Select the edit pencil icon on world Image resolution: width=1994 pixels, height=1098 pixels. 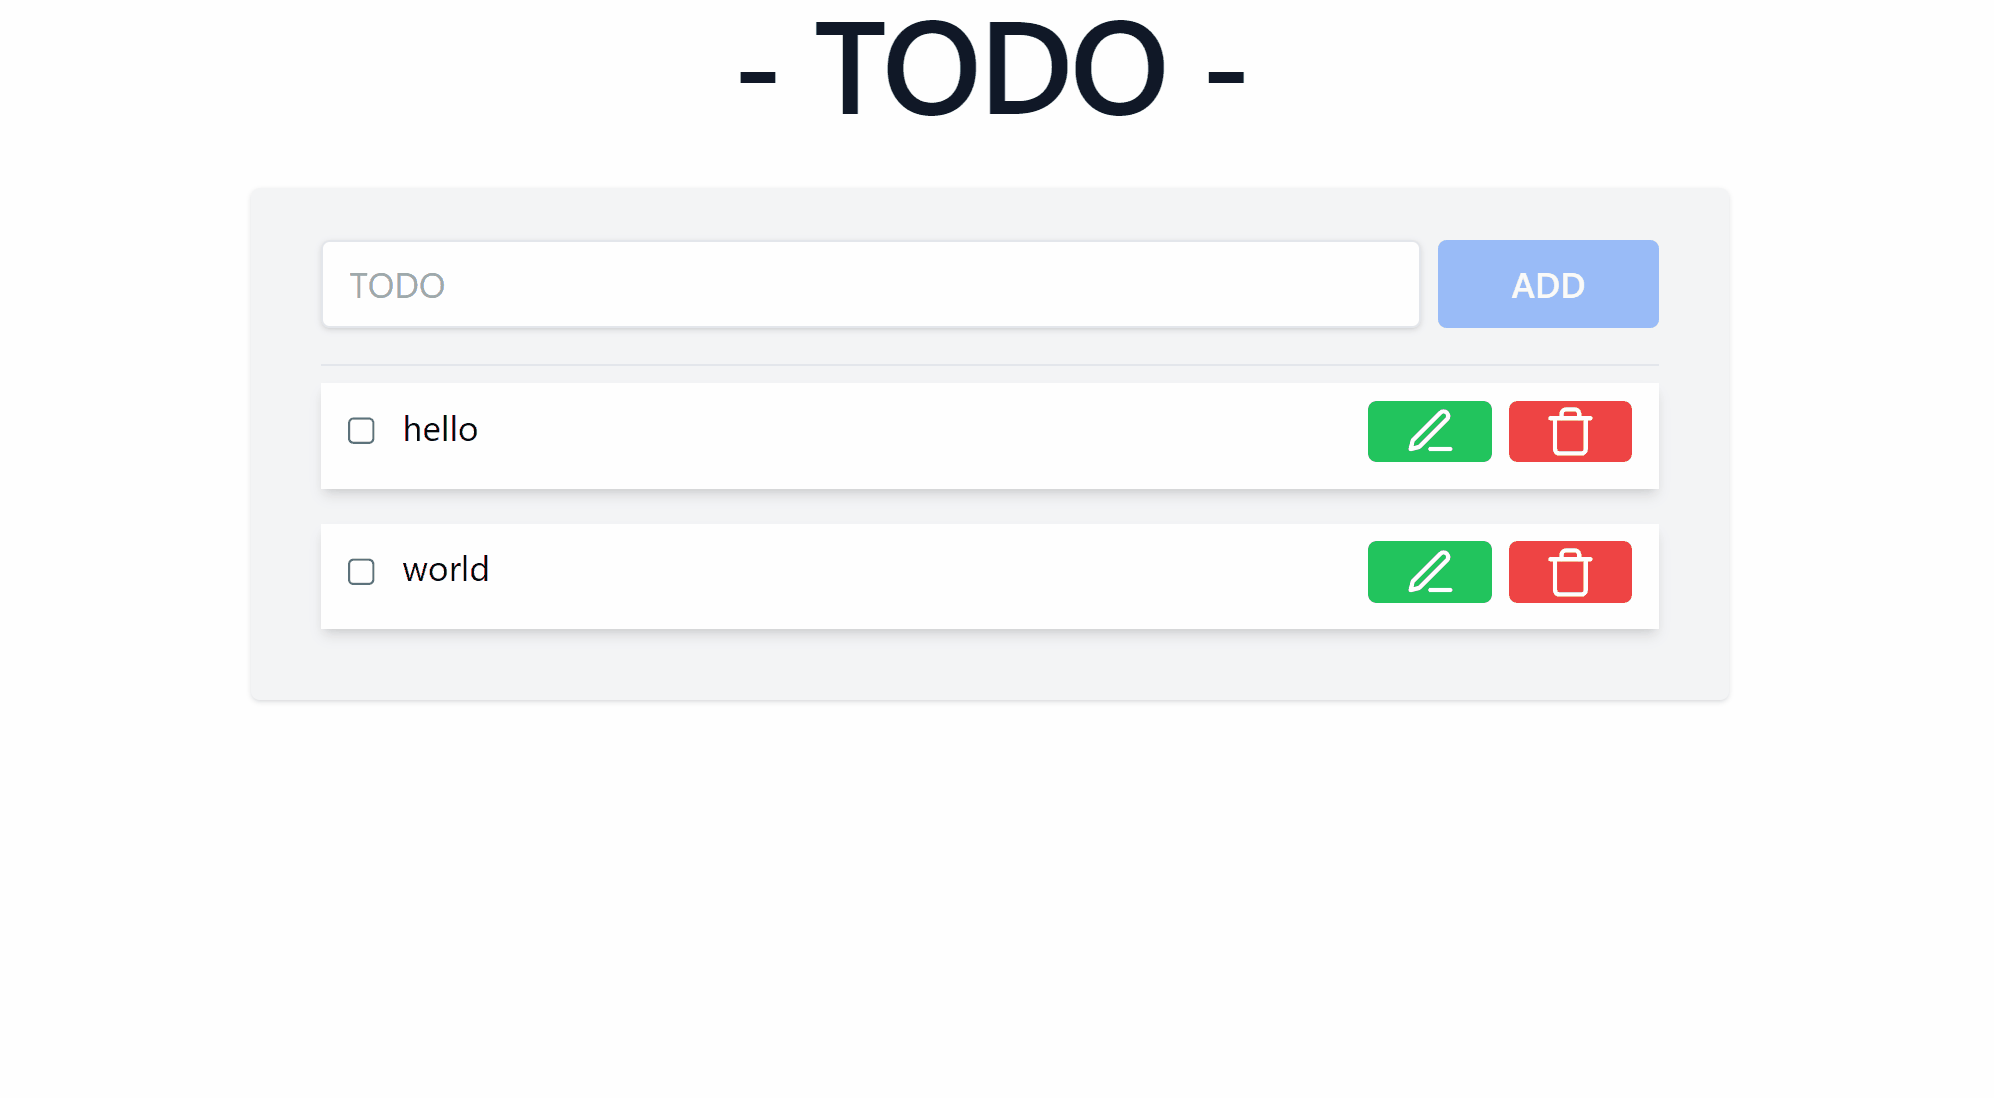[x=1429, y=572]
